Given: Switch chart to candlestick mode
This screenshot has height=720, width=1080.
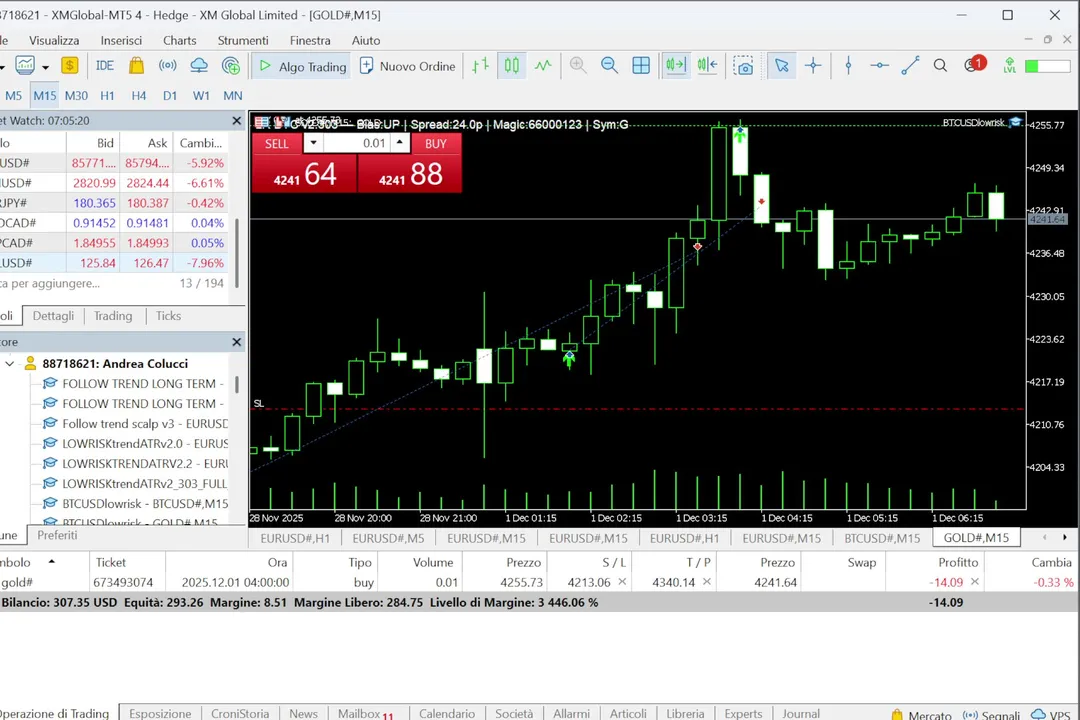Looking at the screenshot, I should (x=512, y=65).
